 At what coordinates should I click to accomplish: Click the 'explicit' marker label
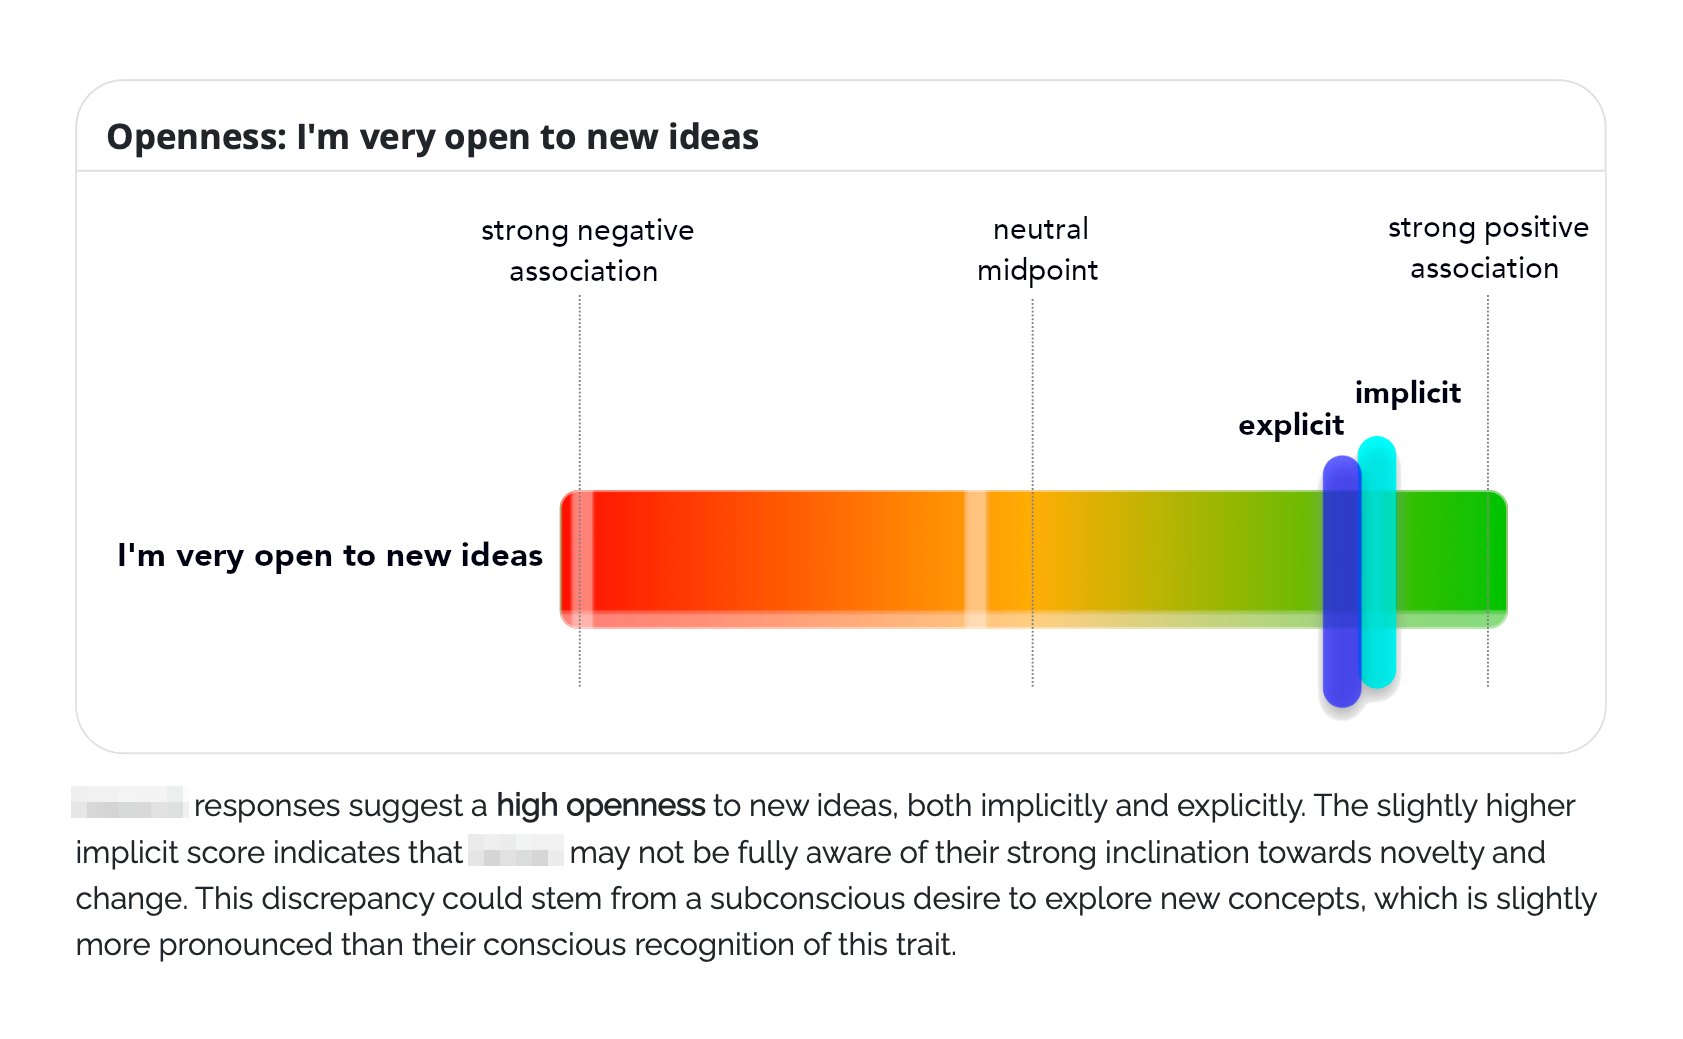coord(1291,425)
